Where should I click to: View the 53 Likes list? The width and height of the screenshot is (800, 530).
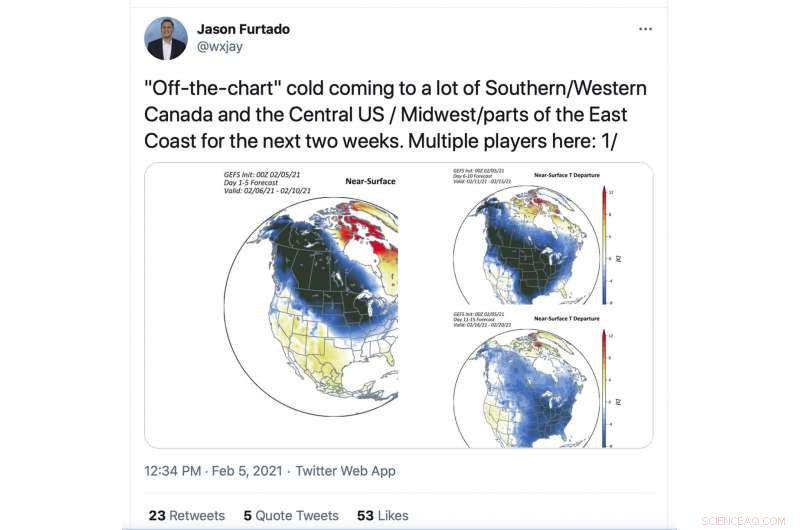(x=383, y=515)
